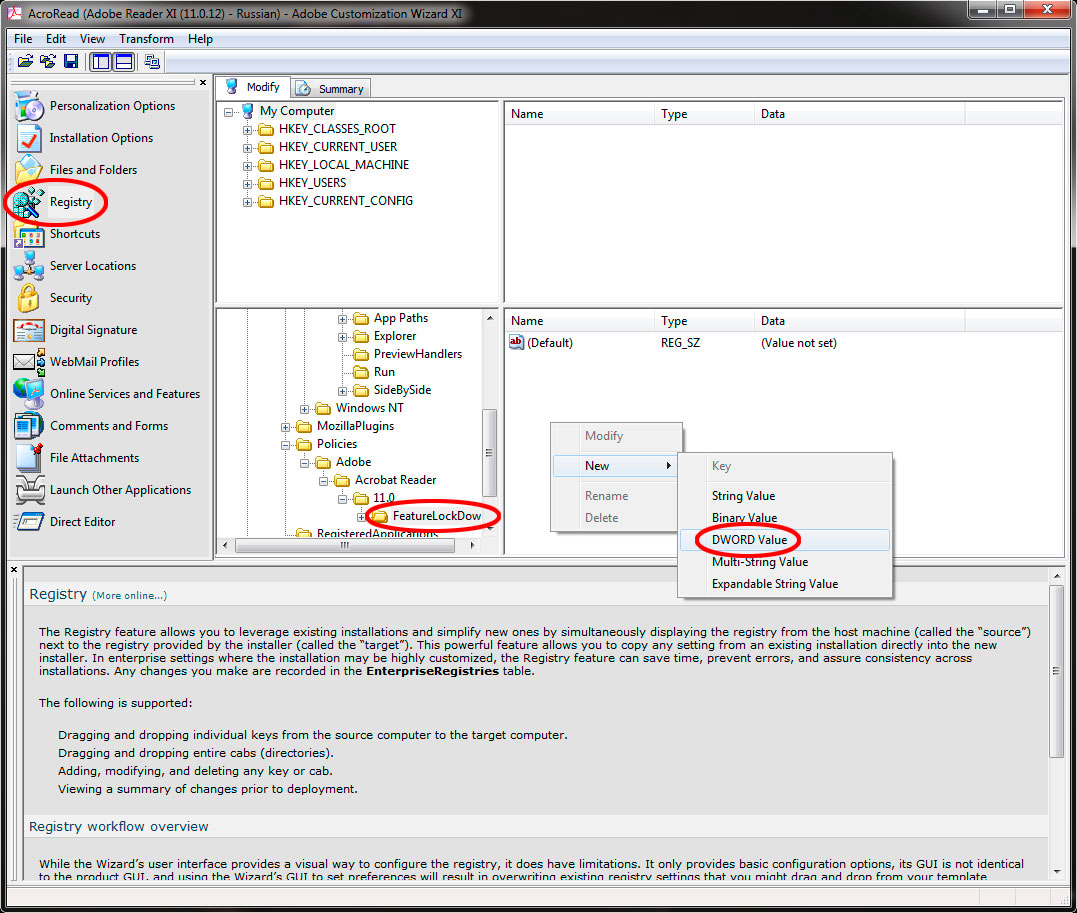Select the Files and Folders icon
Image resolution: width=1077 pixels, height=913 pixels.
pyautogui.click(x=29, y=170)
